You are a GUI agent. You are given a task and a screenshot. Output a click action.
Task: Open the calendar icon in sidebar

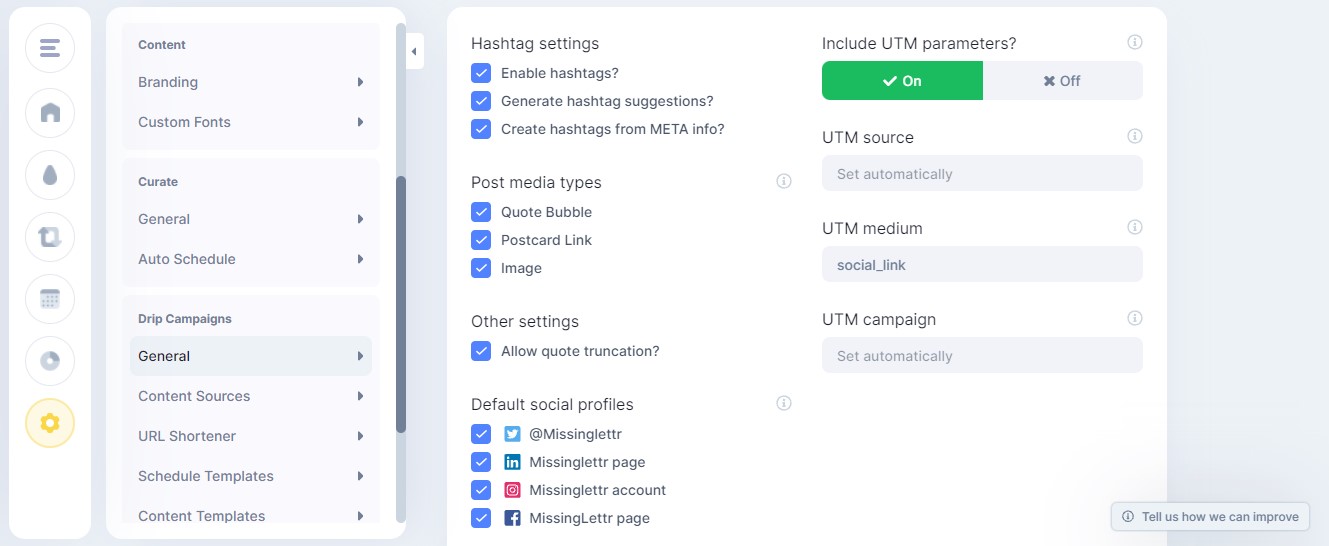coord(50,299)
